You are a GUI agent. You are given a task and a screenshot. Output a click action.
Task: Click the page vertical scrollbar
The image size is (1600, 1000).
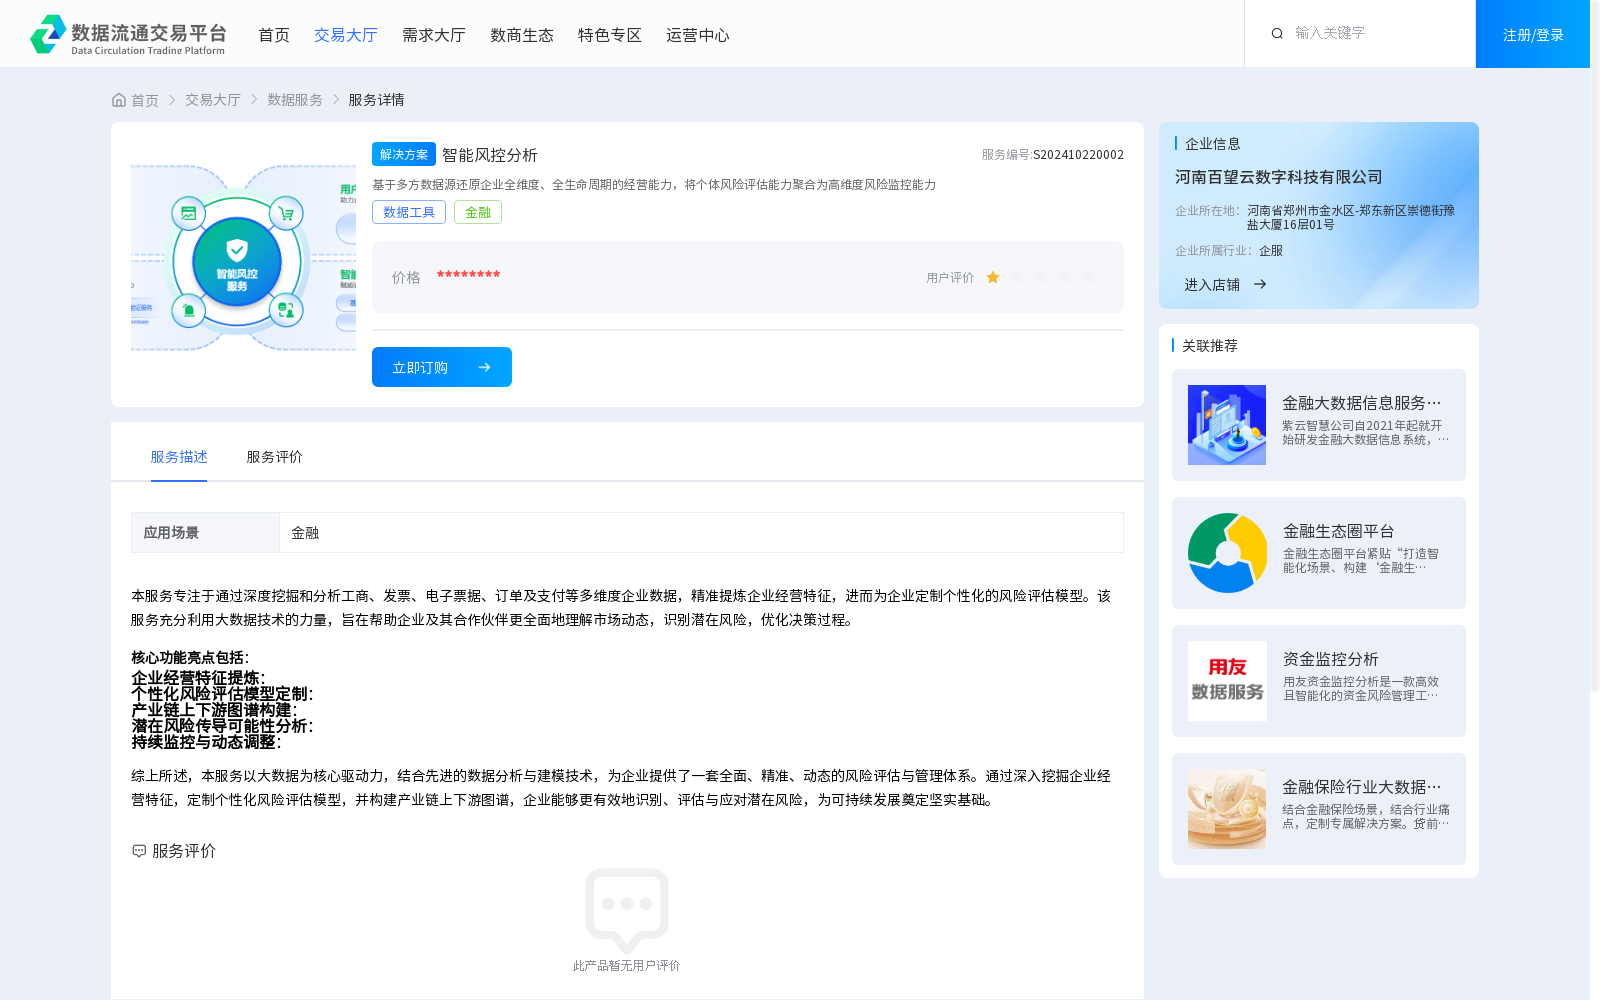1595,345
